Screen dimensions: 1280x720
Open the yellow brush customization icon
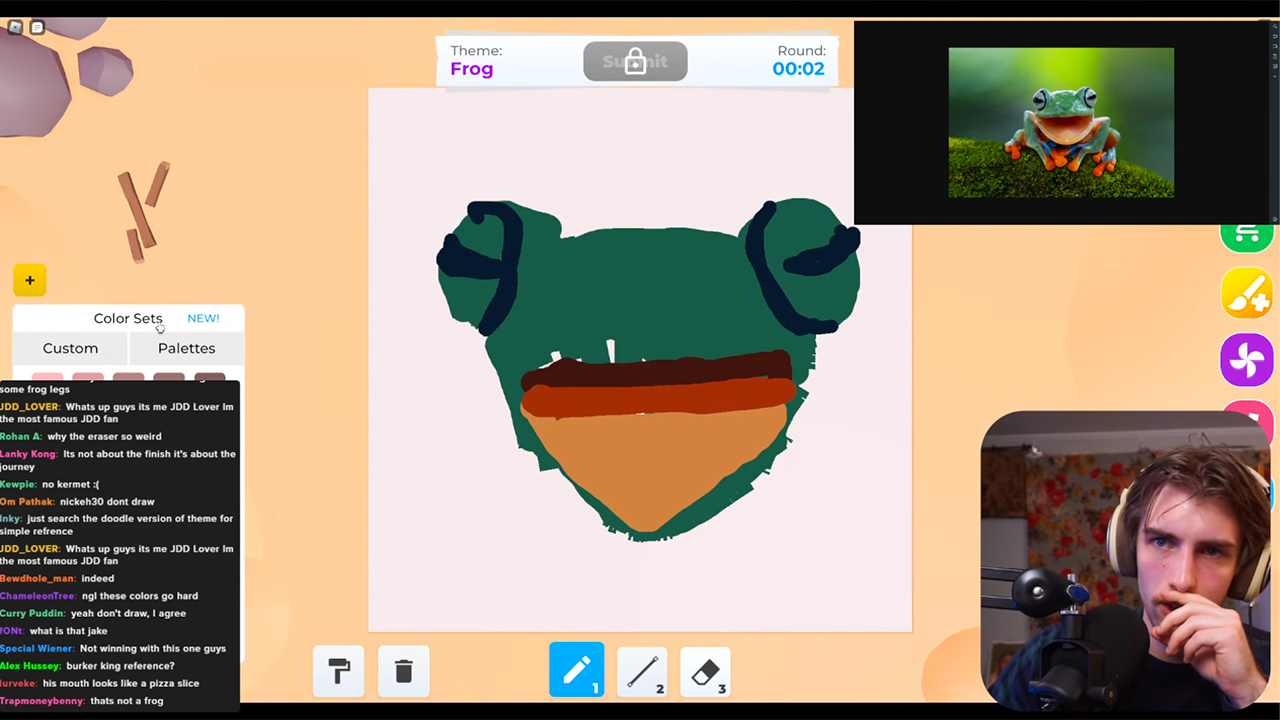1246,294
